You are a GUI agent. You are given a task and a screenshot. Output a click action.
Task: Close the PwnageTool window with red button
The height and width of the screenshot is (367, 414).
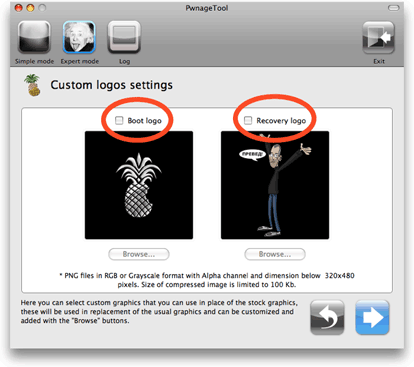[19, 8]
